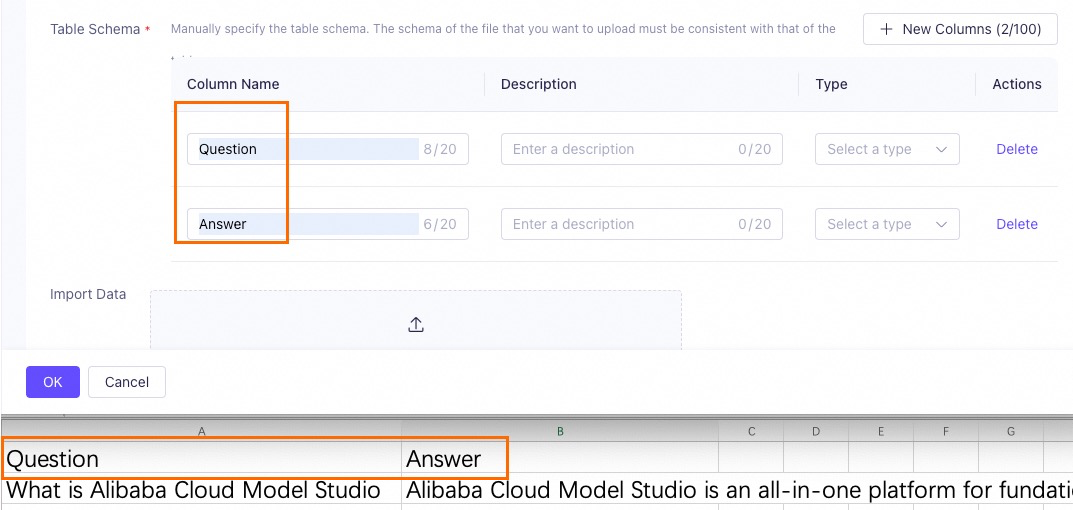Screen dimensions: 1073x510
Task: Select spreadsheet column D header
Action: click(x=816, y=431)
